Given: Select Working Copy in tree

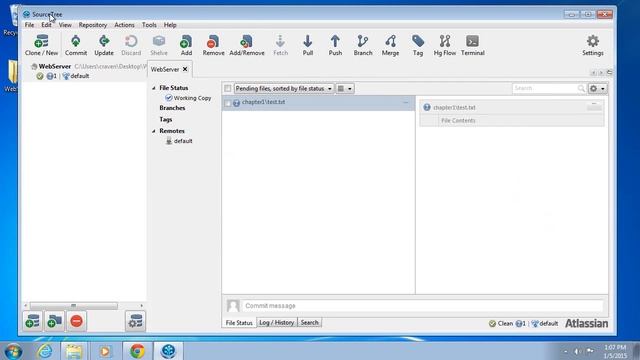Looking at the screenshot, I should [192, 98].
